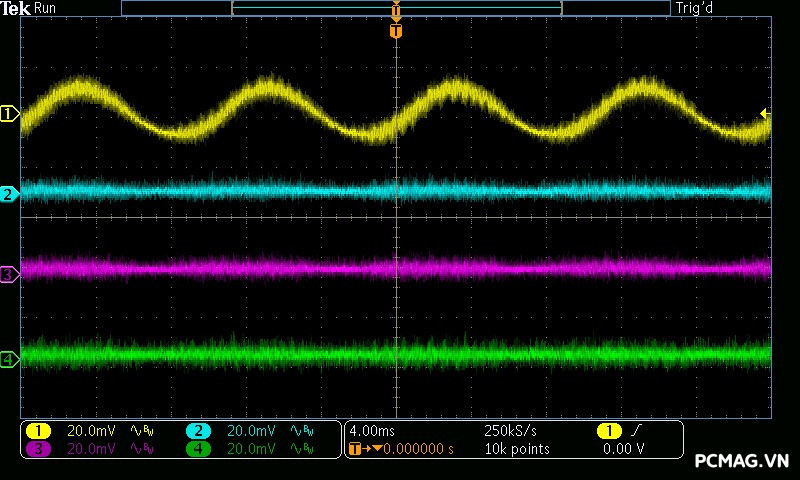
Task: Select the magenta channel 3 badge in readout
Action: (38, 449)
